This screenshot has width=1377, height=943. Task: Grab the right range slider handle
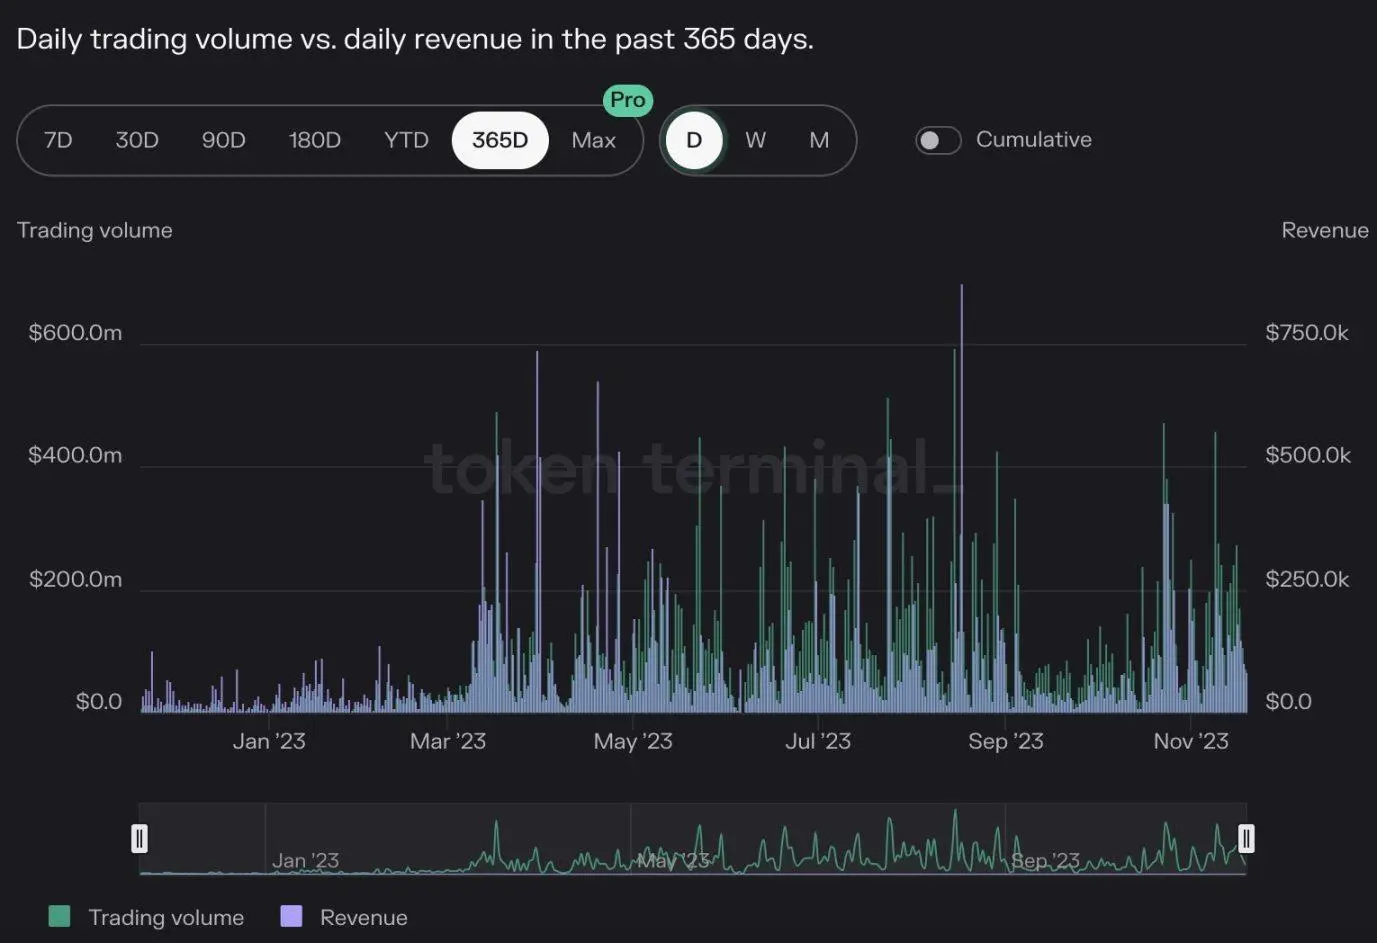1246,838
